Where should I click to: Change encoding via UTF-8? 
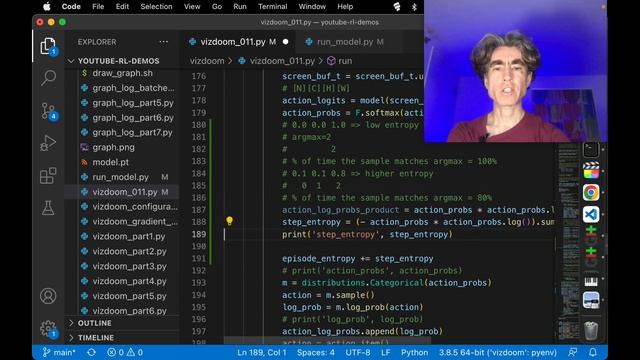tap(358, 352)
